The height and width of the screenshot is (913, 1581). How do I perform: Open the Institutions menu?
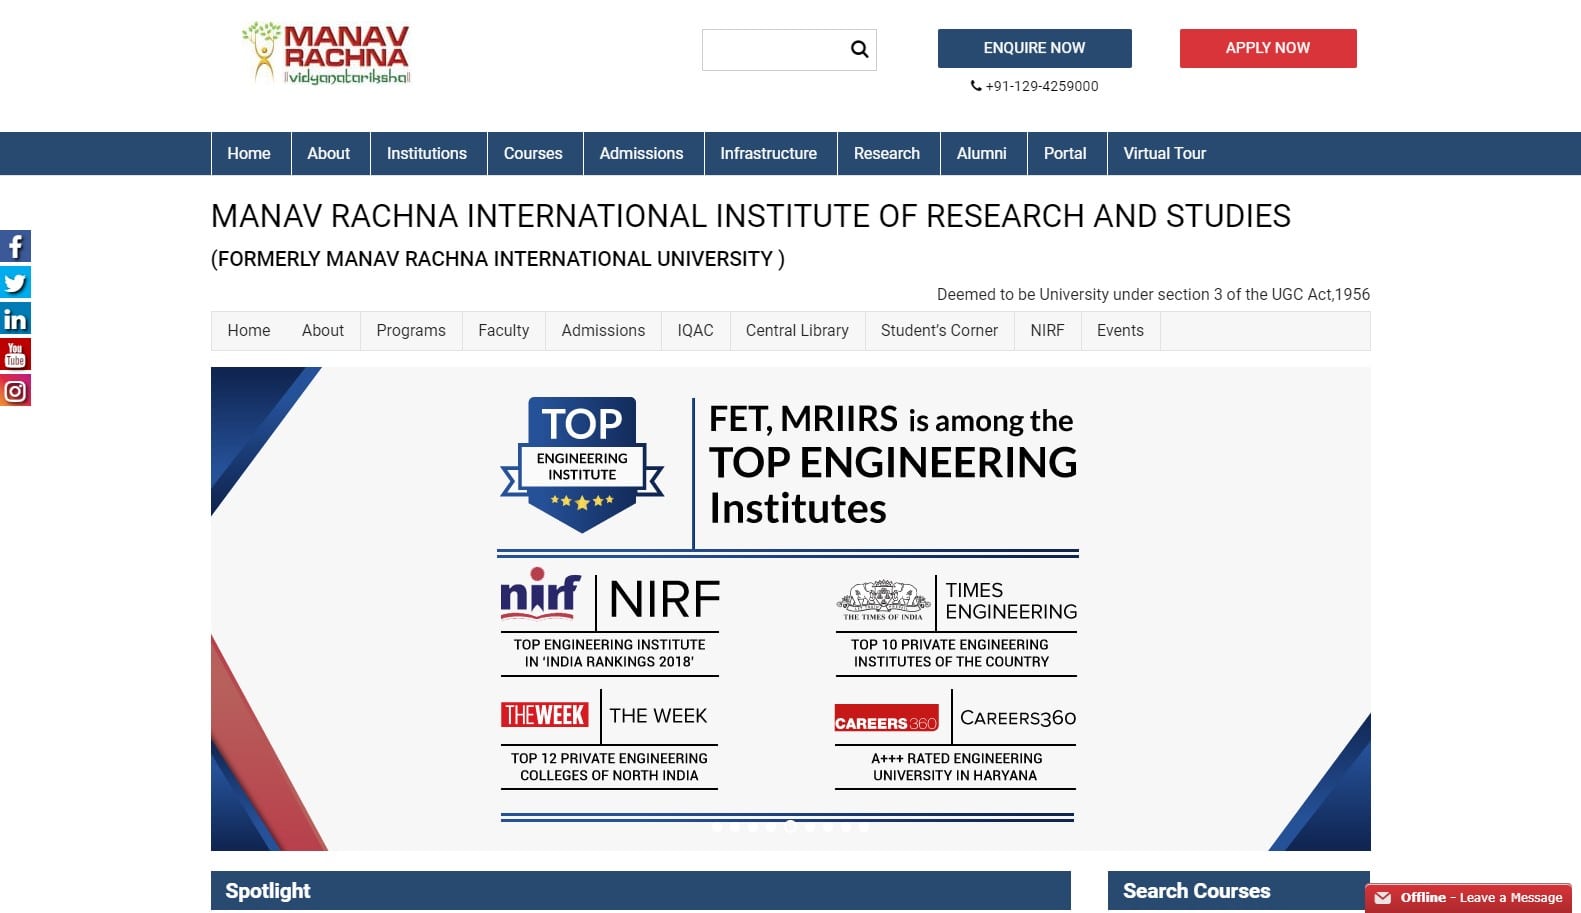click(427, 153)
